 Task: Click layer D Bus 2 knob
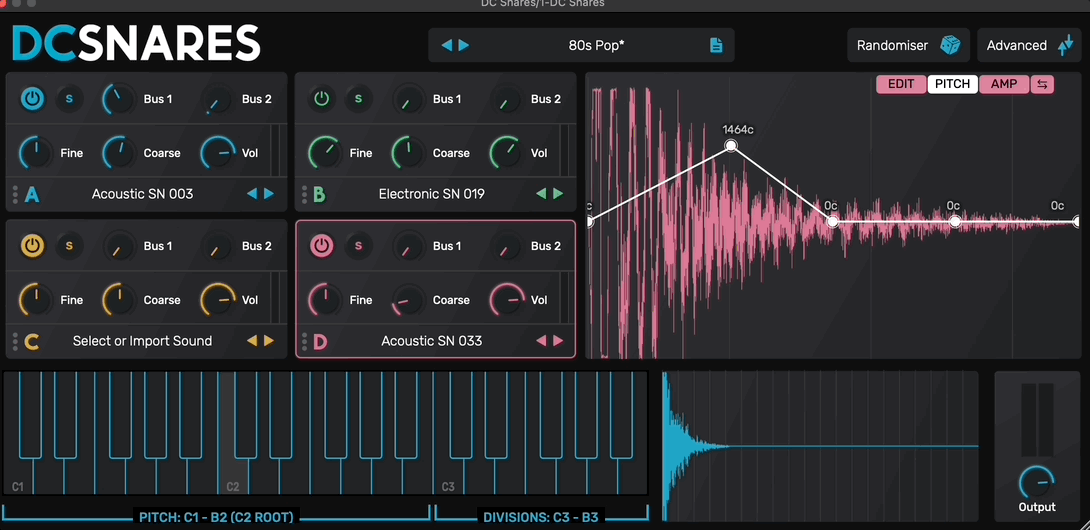506,246
